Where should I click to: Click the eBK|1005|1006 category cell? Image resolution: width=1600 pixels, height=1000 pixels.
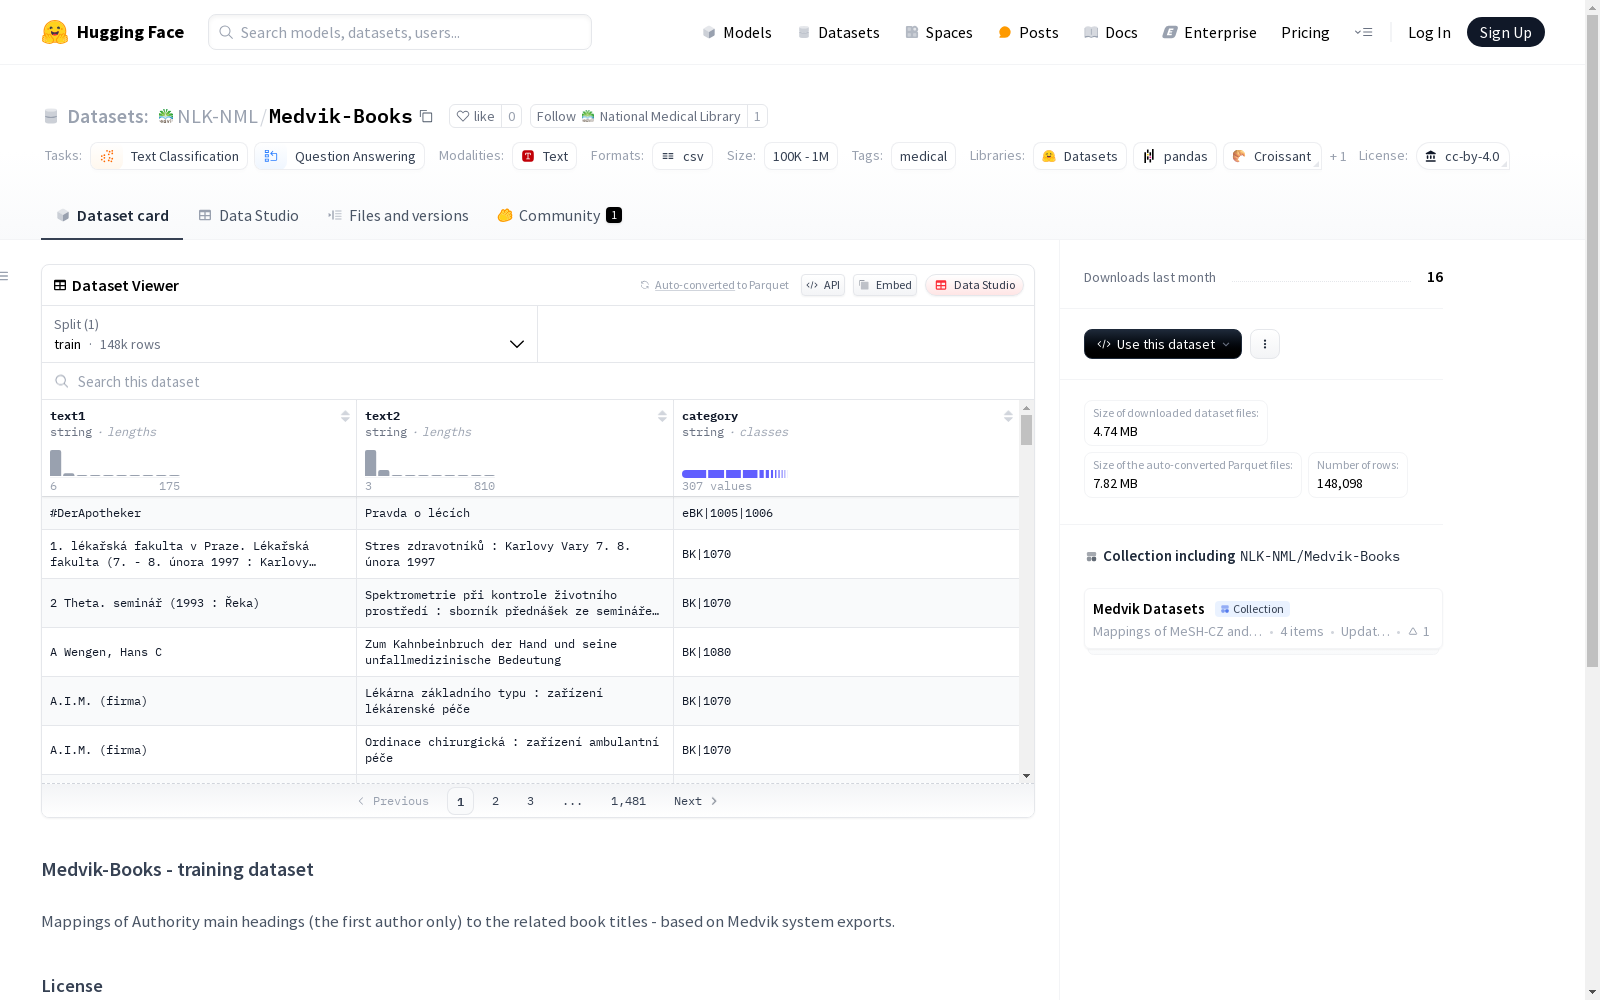point(847,513)
